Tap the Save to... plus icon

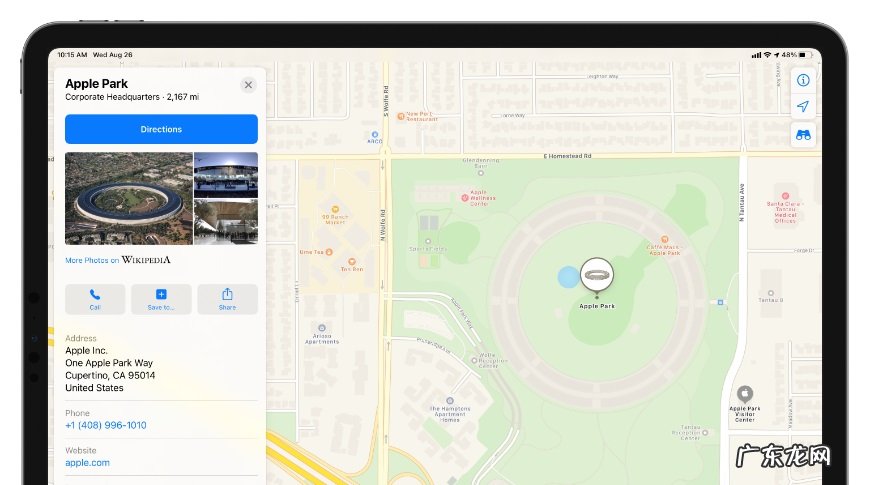(161, 299)
